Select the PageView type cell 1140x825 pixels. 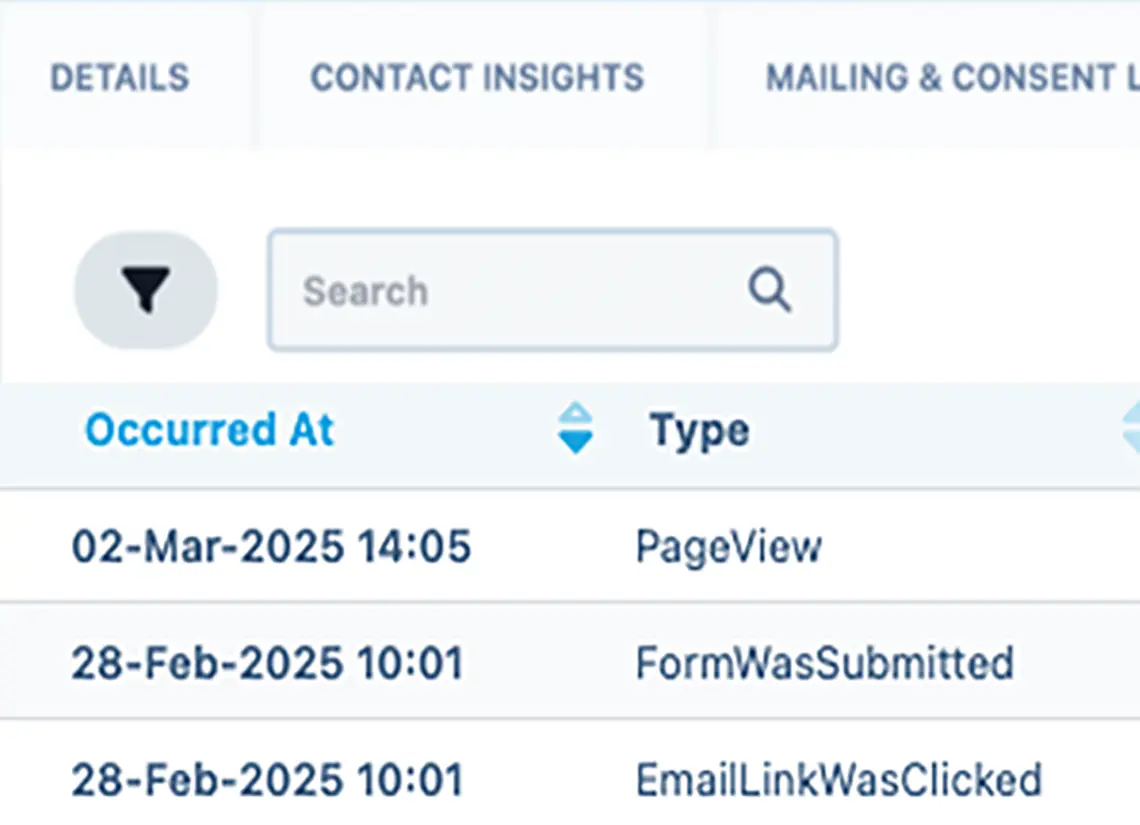click(728, 547)
